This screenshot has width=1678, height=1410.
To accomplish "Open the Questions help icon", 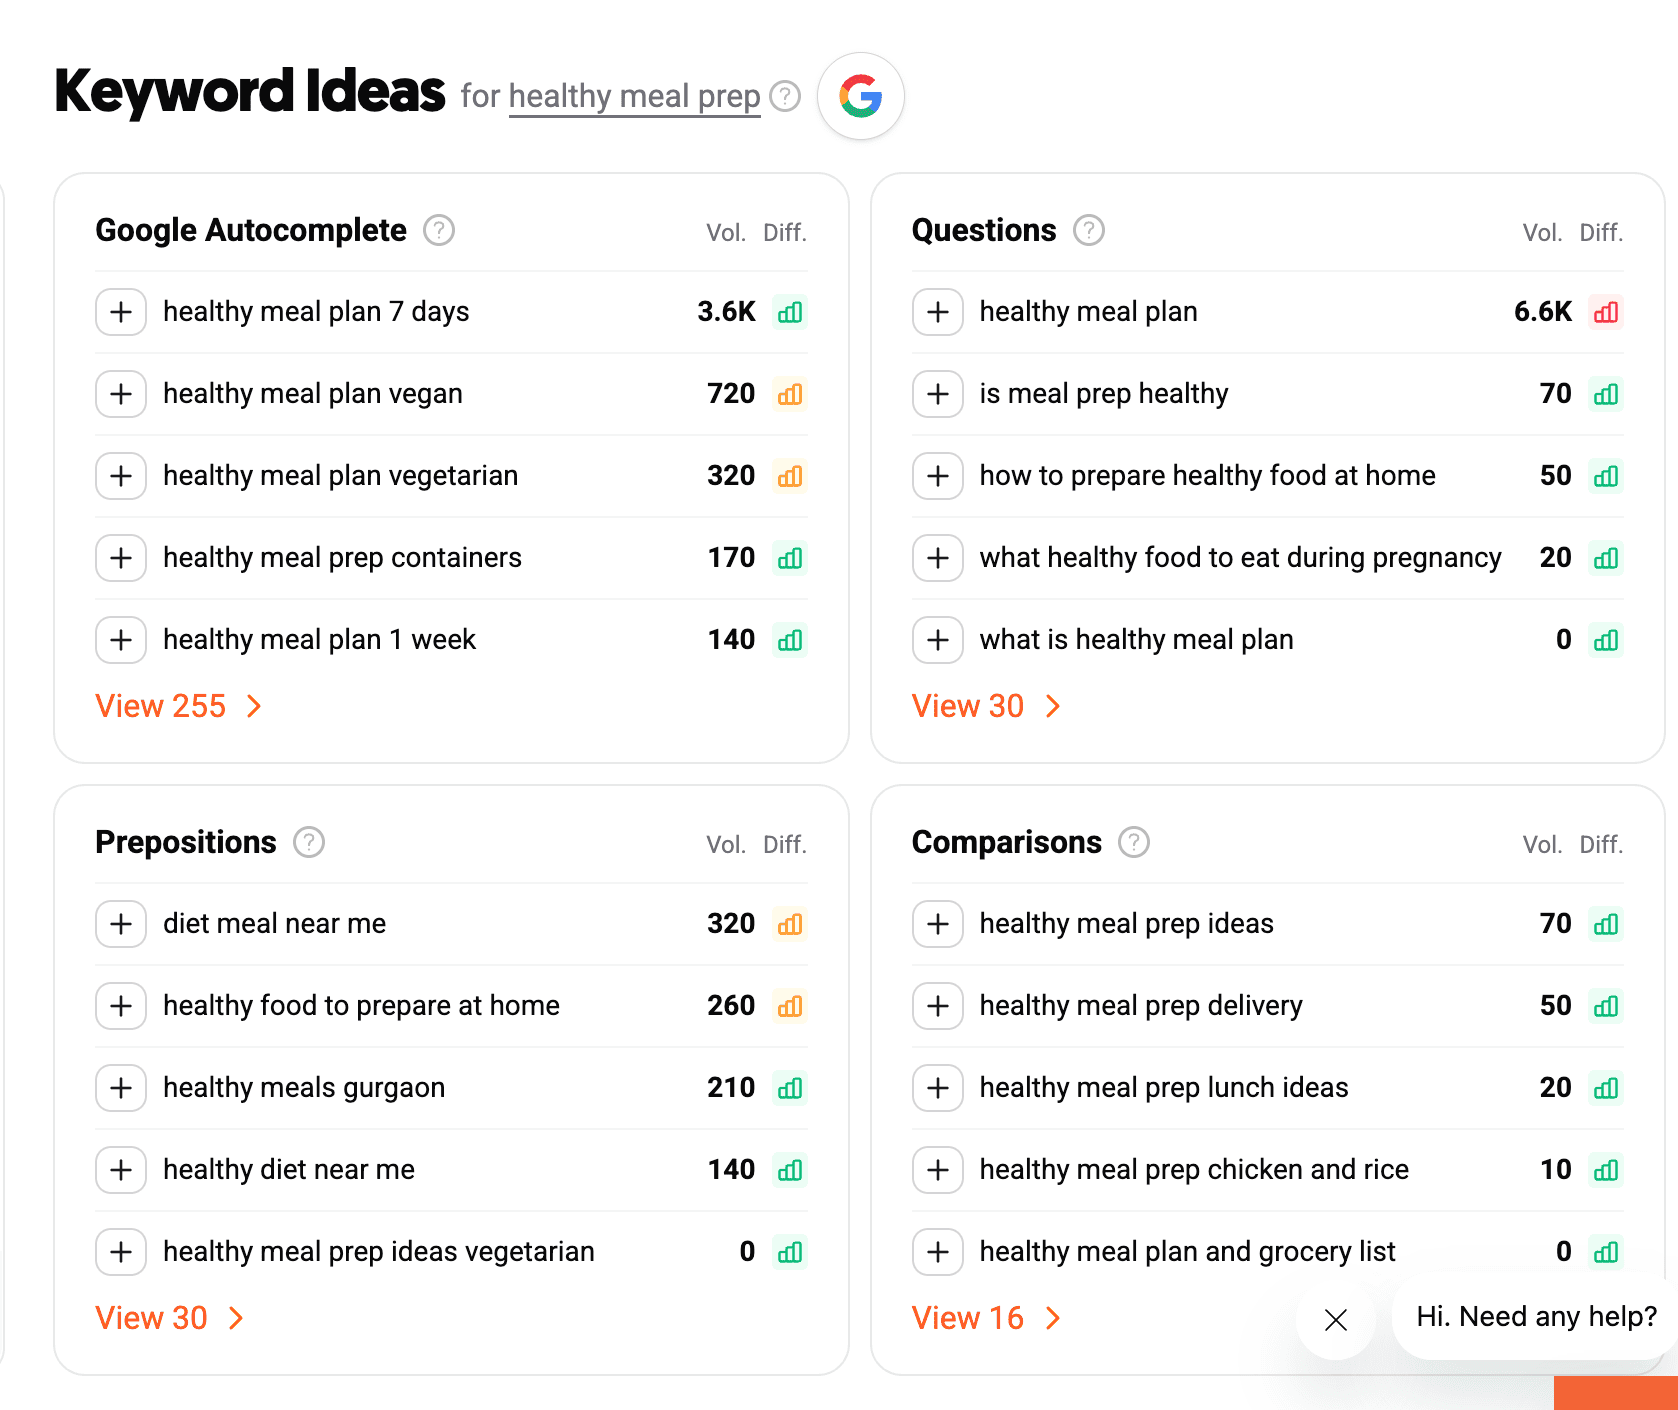I will 1089,230.
